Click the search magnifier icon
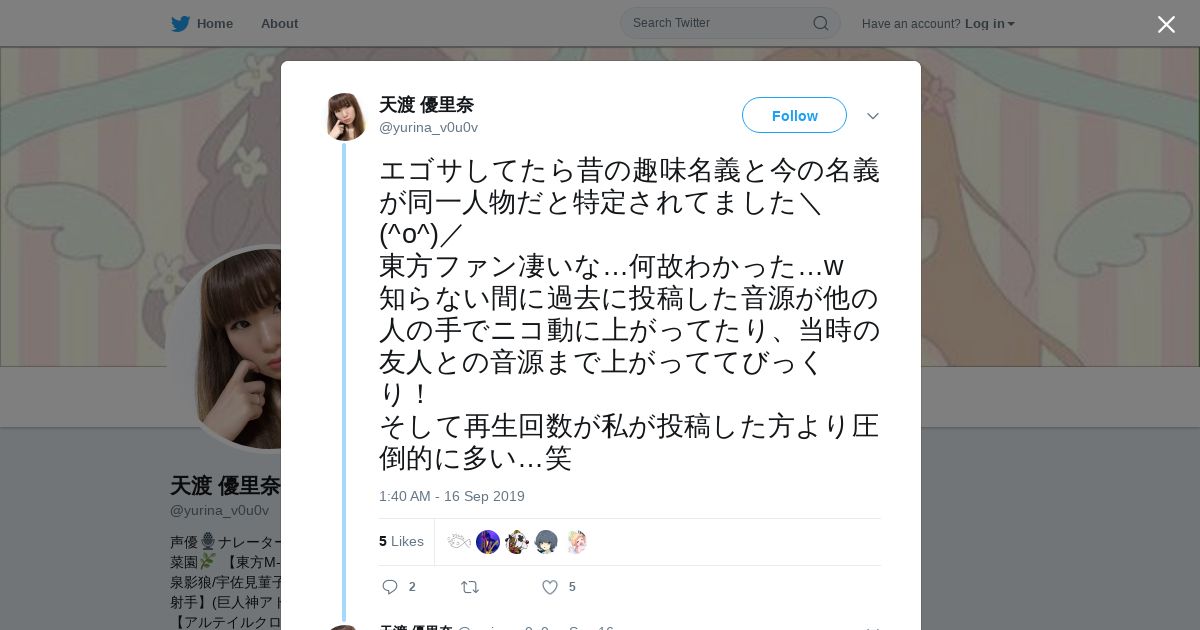Image resolution: width=1200 pixels, height=630 pixels. coord(820,23)
